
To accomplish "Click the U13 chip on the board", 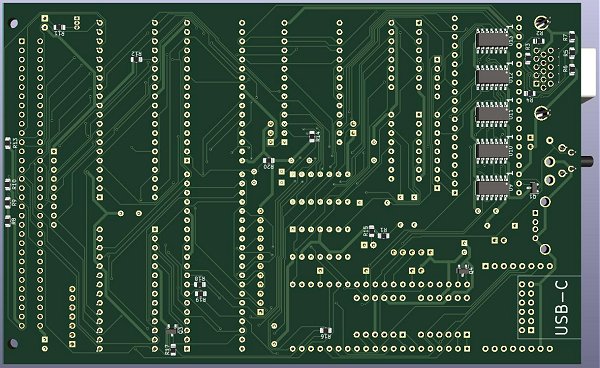I will click(x=492, y=40).
